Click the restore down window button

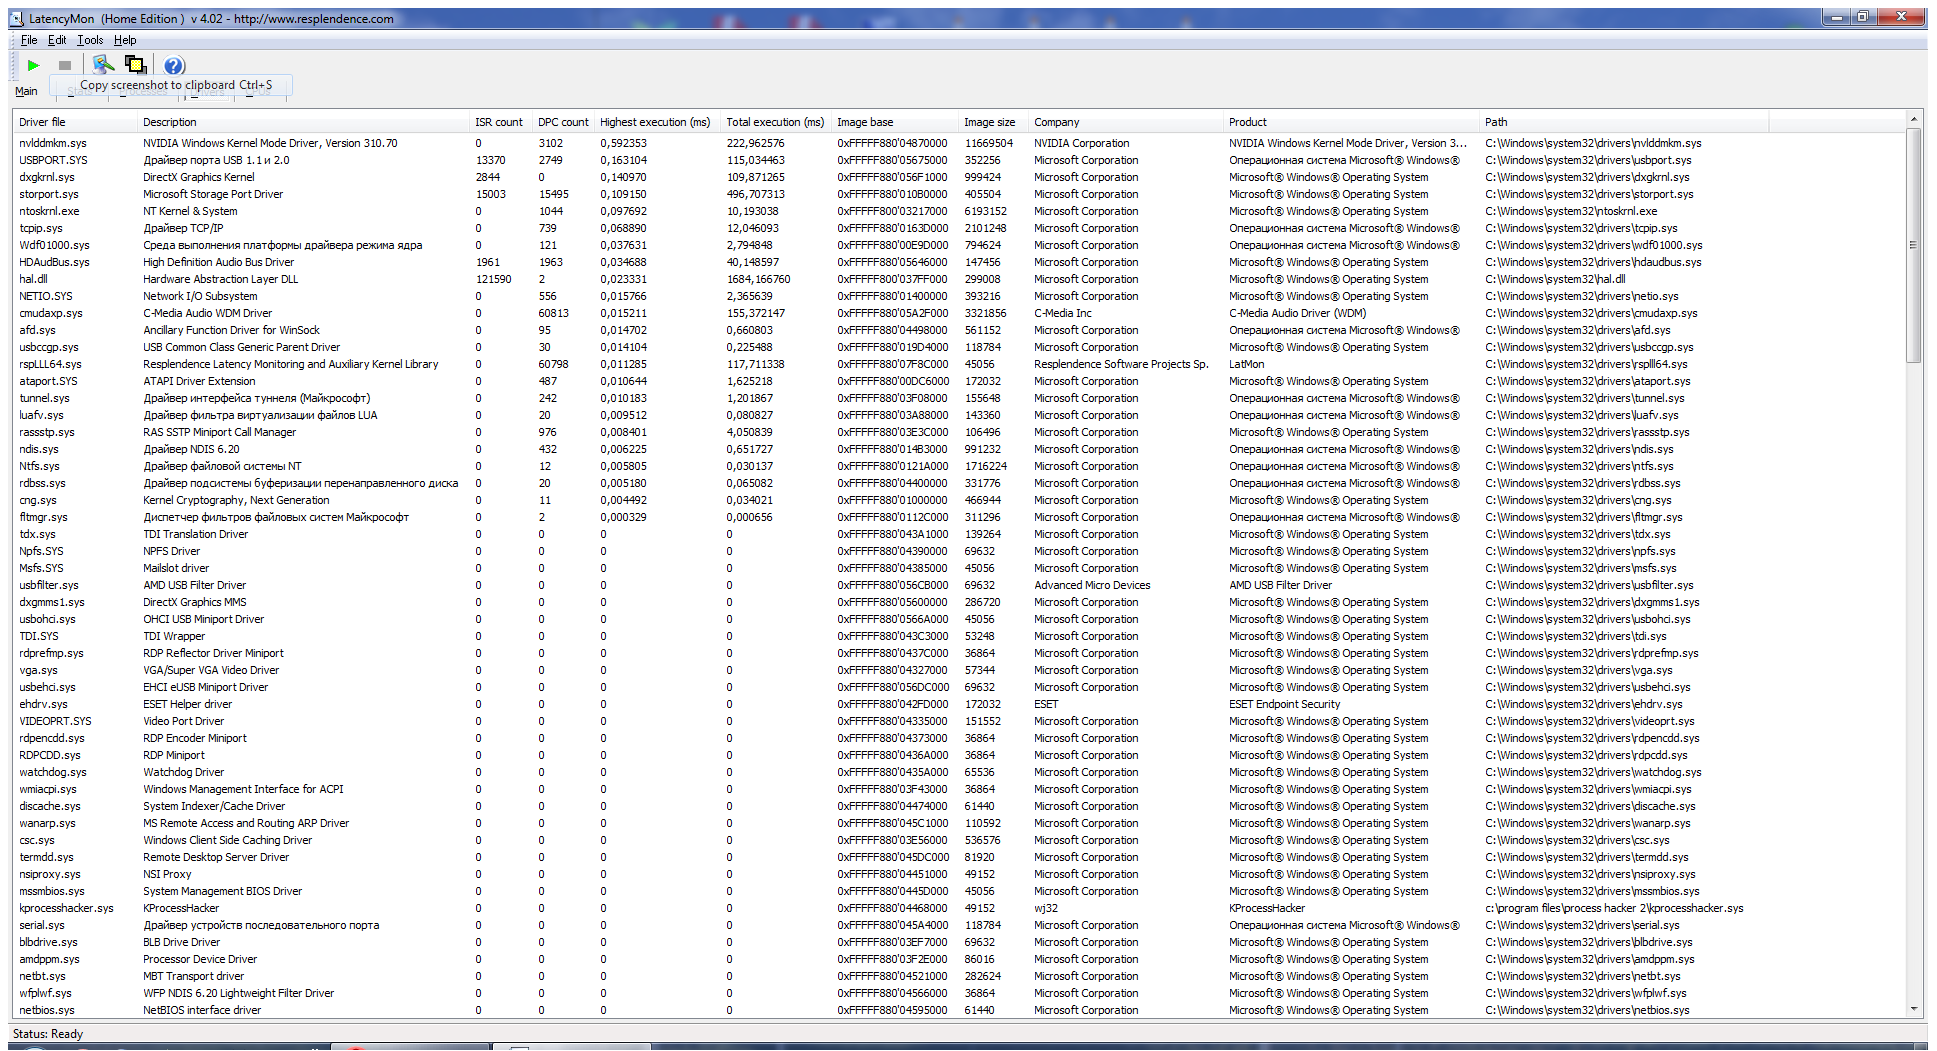tap(1862, 16)
